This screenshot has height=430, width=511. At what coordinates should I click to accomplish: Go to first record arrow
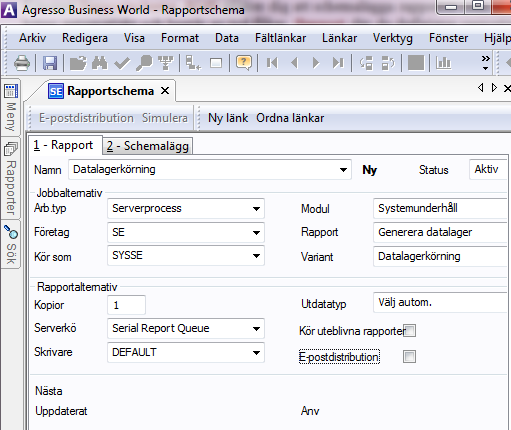click(272, 63)
